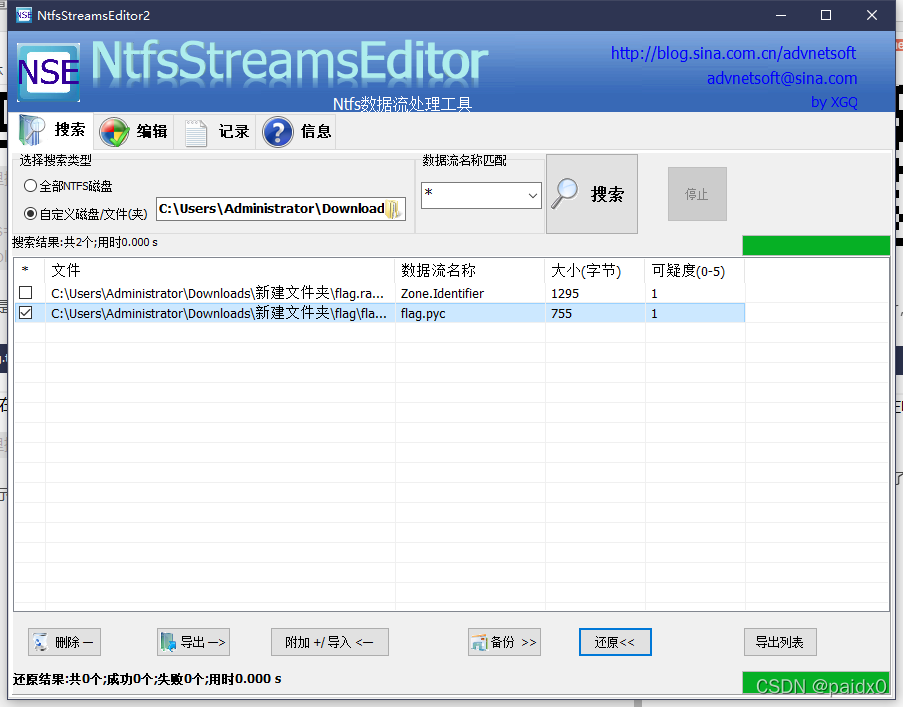This screenshot has height=707, width=903.
Task: Expand the 数据流名称匹配 dropdown
Action: point(533,196)
